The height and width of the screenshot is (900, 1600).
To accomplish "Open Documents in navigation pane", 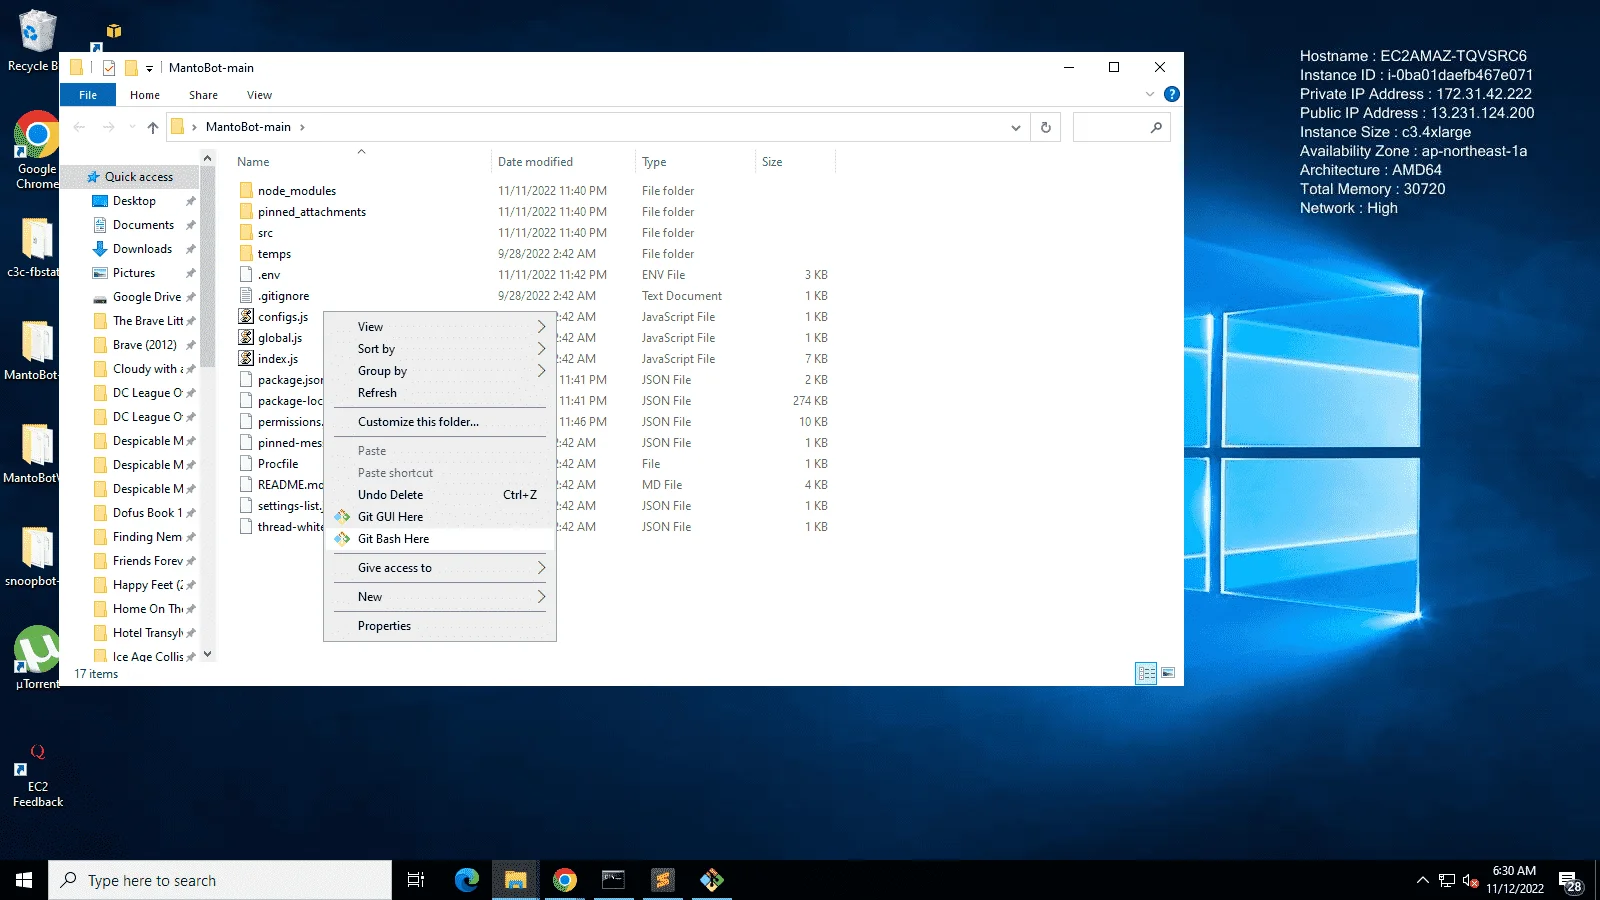I will 143,225.
